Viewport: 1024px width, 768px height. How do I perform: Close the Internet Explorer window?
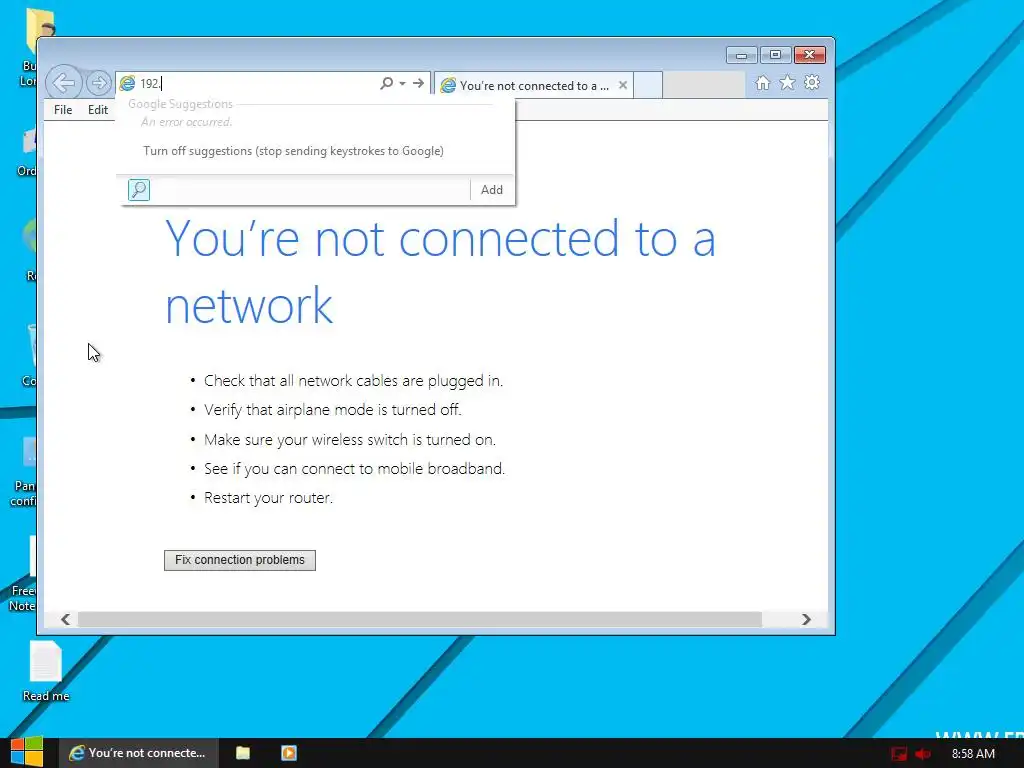coord(810,55)
